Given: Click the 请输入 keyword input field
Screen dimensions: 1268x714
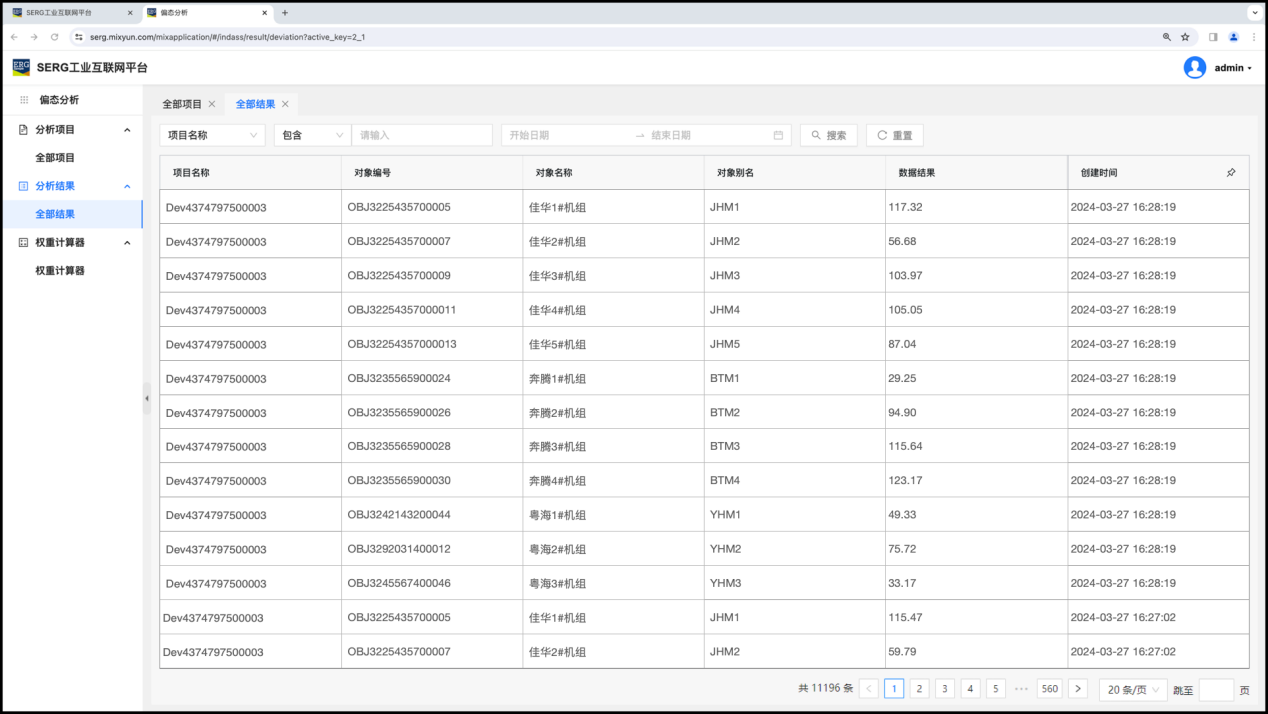Looking at the screenshot, I should coord(422,135).
